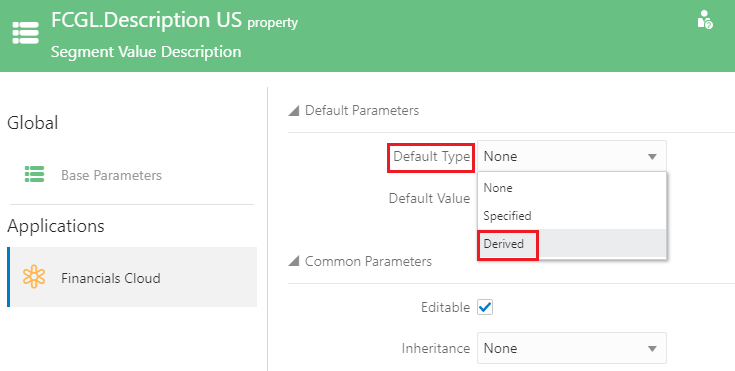Viewport: 735px width, 371px height.
Task: Toggle the Editable checkbox
Action: 485,307
